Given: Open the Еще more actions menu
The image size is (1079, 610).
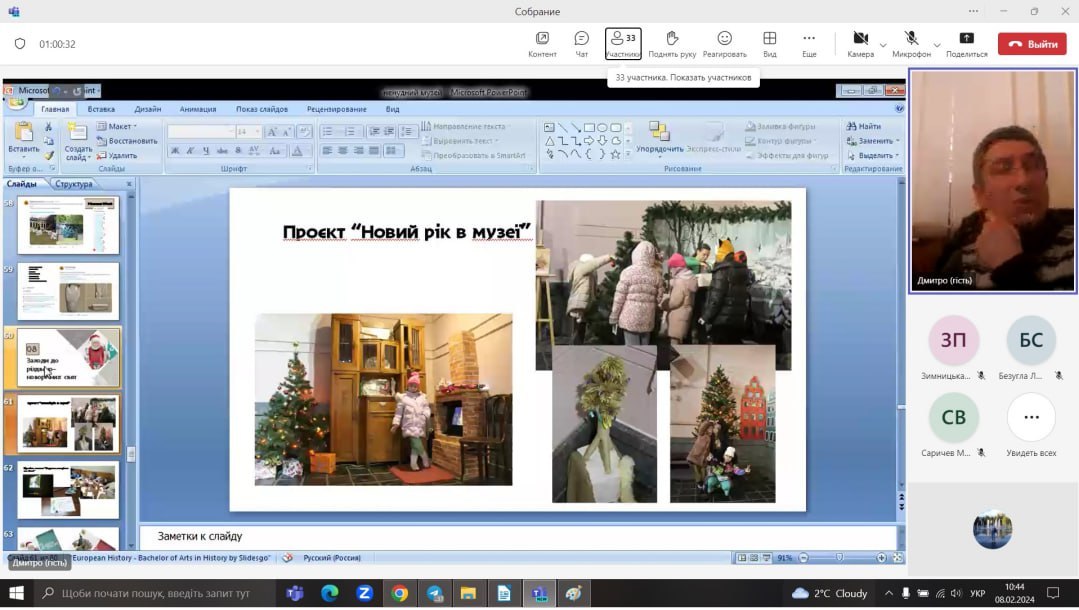Looking at the screenshot, I should click(809, 43).
